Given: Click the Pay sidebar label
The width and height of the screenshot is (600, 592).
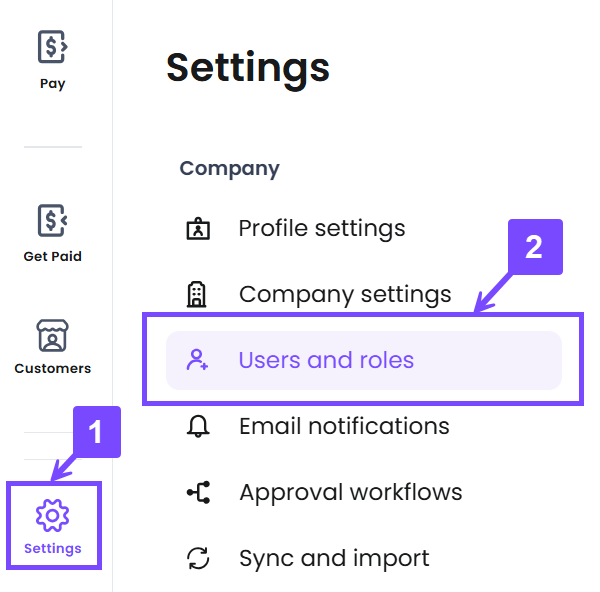Looking at the screenshot, I should coord(52,84).
